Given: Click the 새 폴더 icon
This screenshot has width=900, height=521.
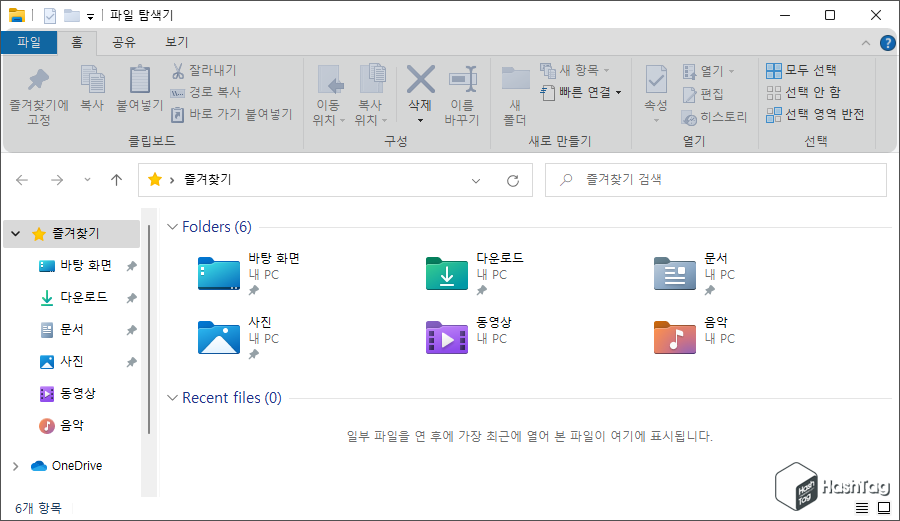Looking at the screenshot, I should (x=515, y=79).
